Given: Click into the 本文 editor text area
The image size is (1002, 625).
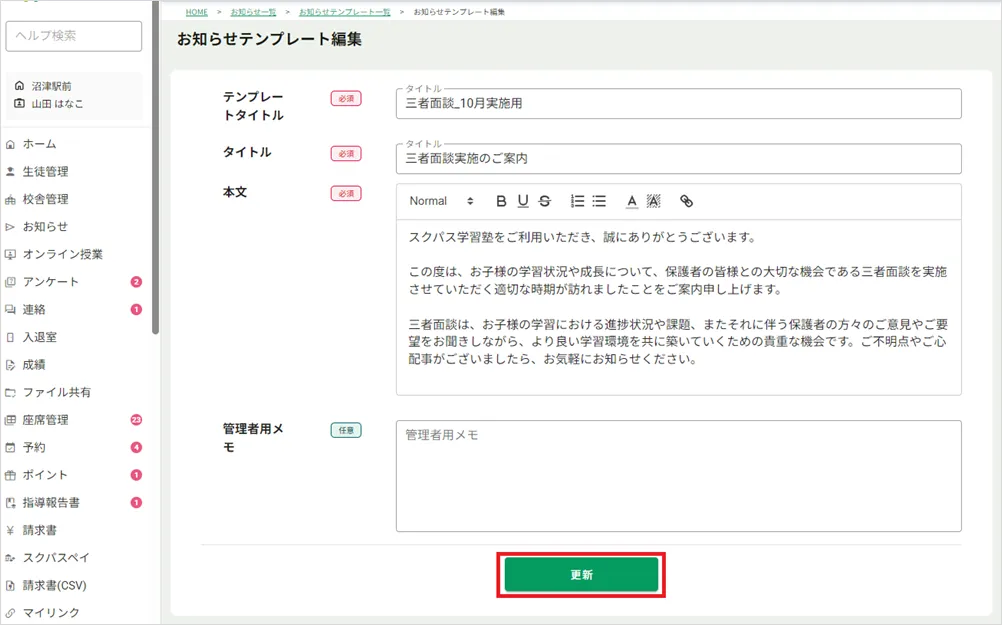Looking at the screenshot, I should [679, 307].
